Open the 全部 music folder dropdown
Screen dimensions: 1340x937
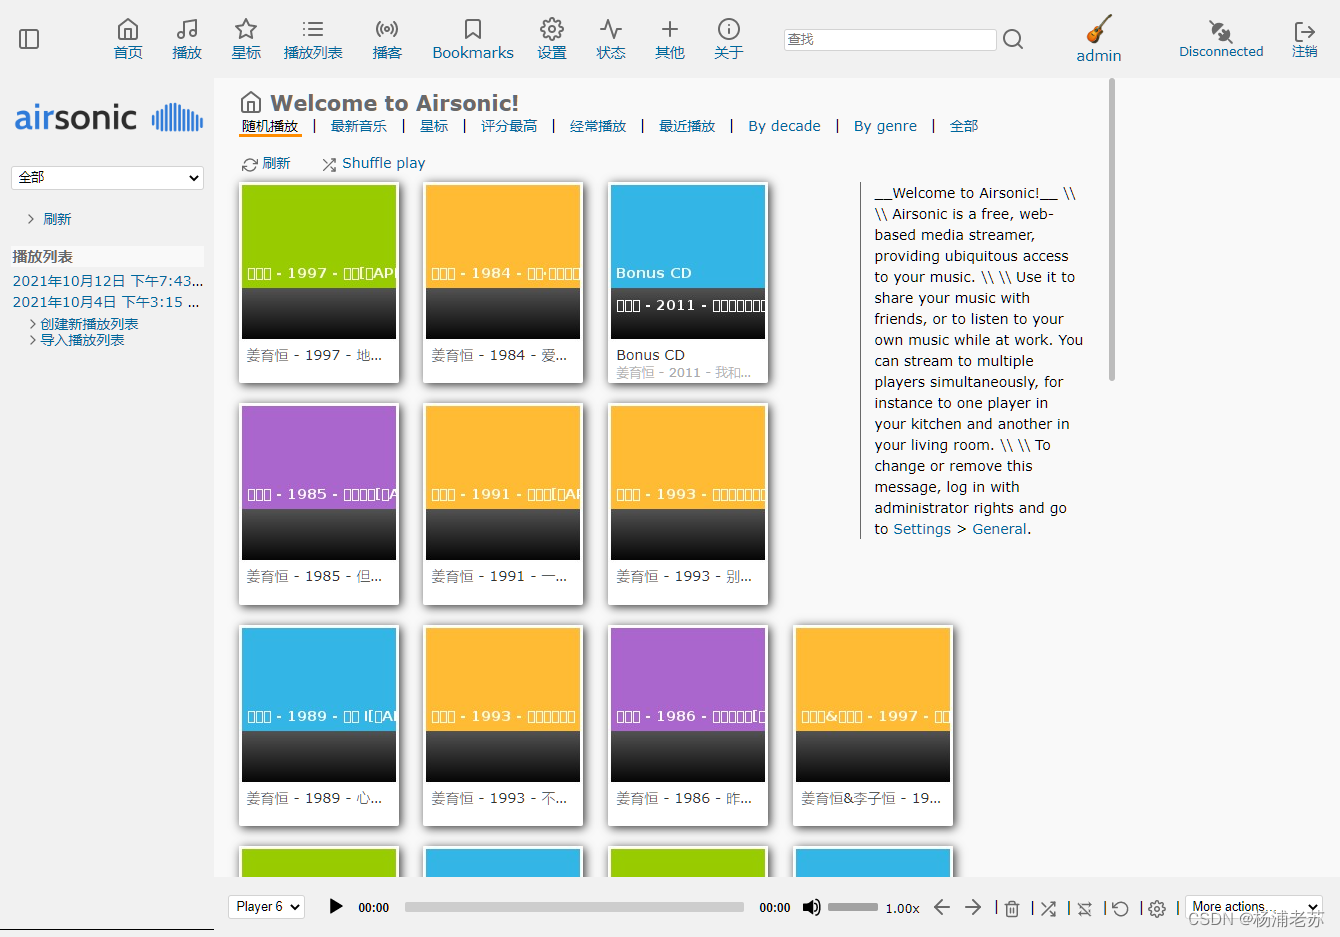107,177
